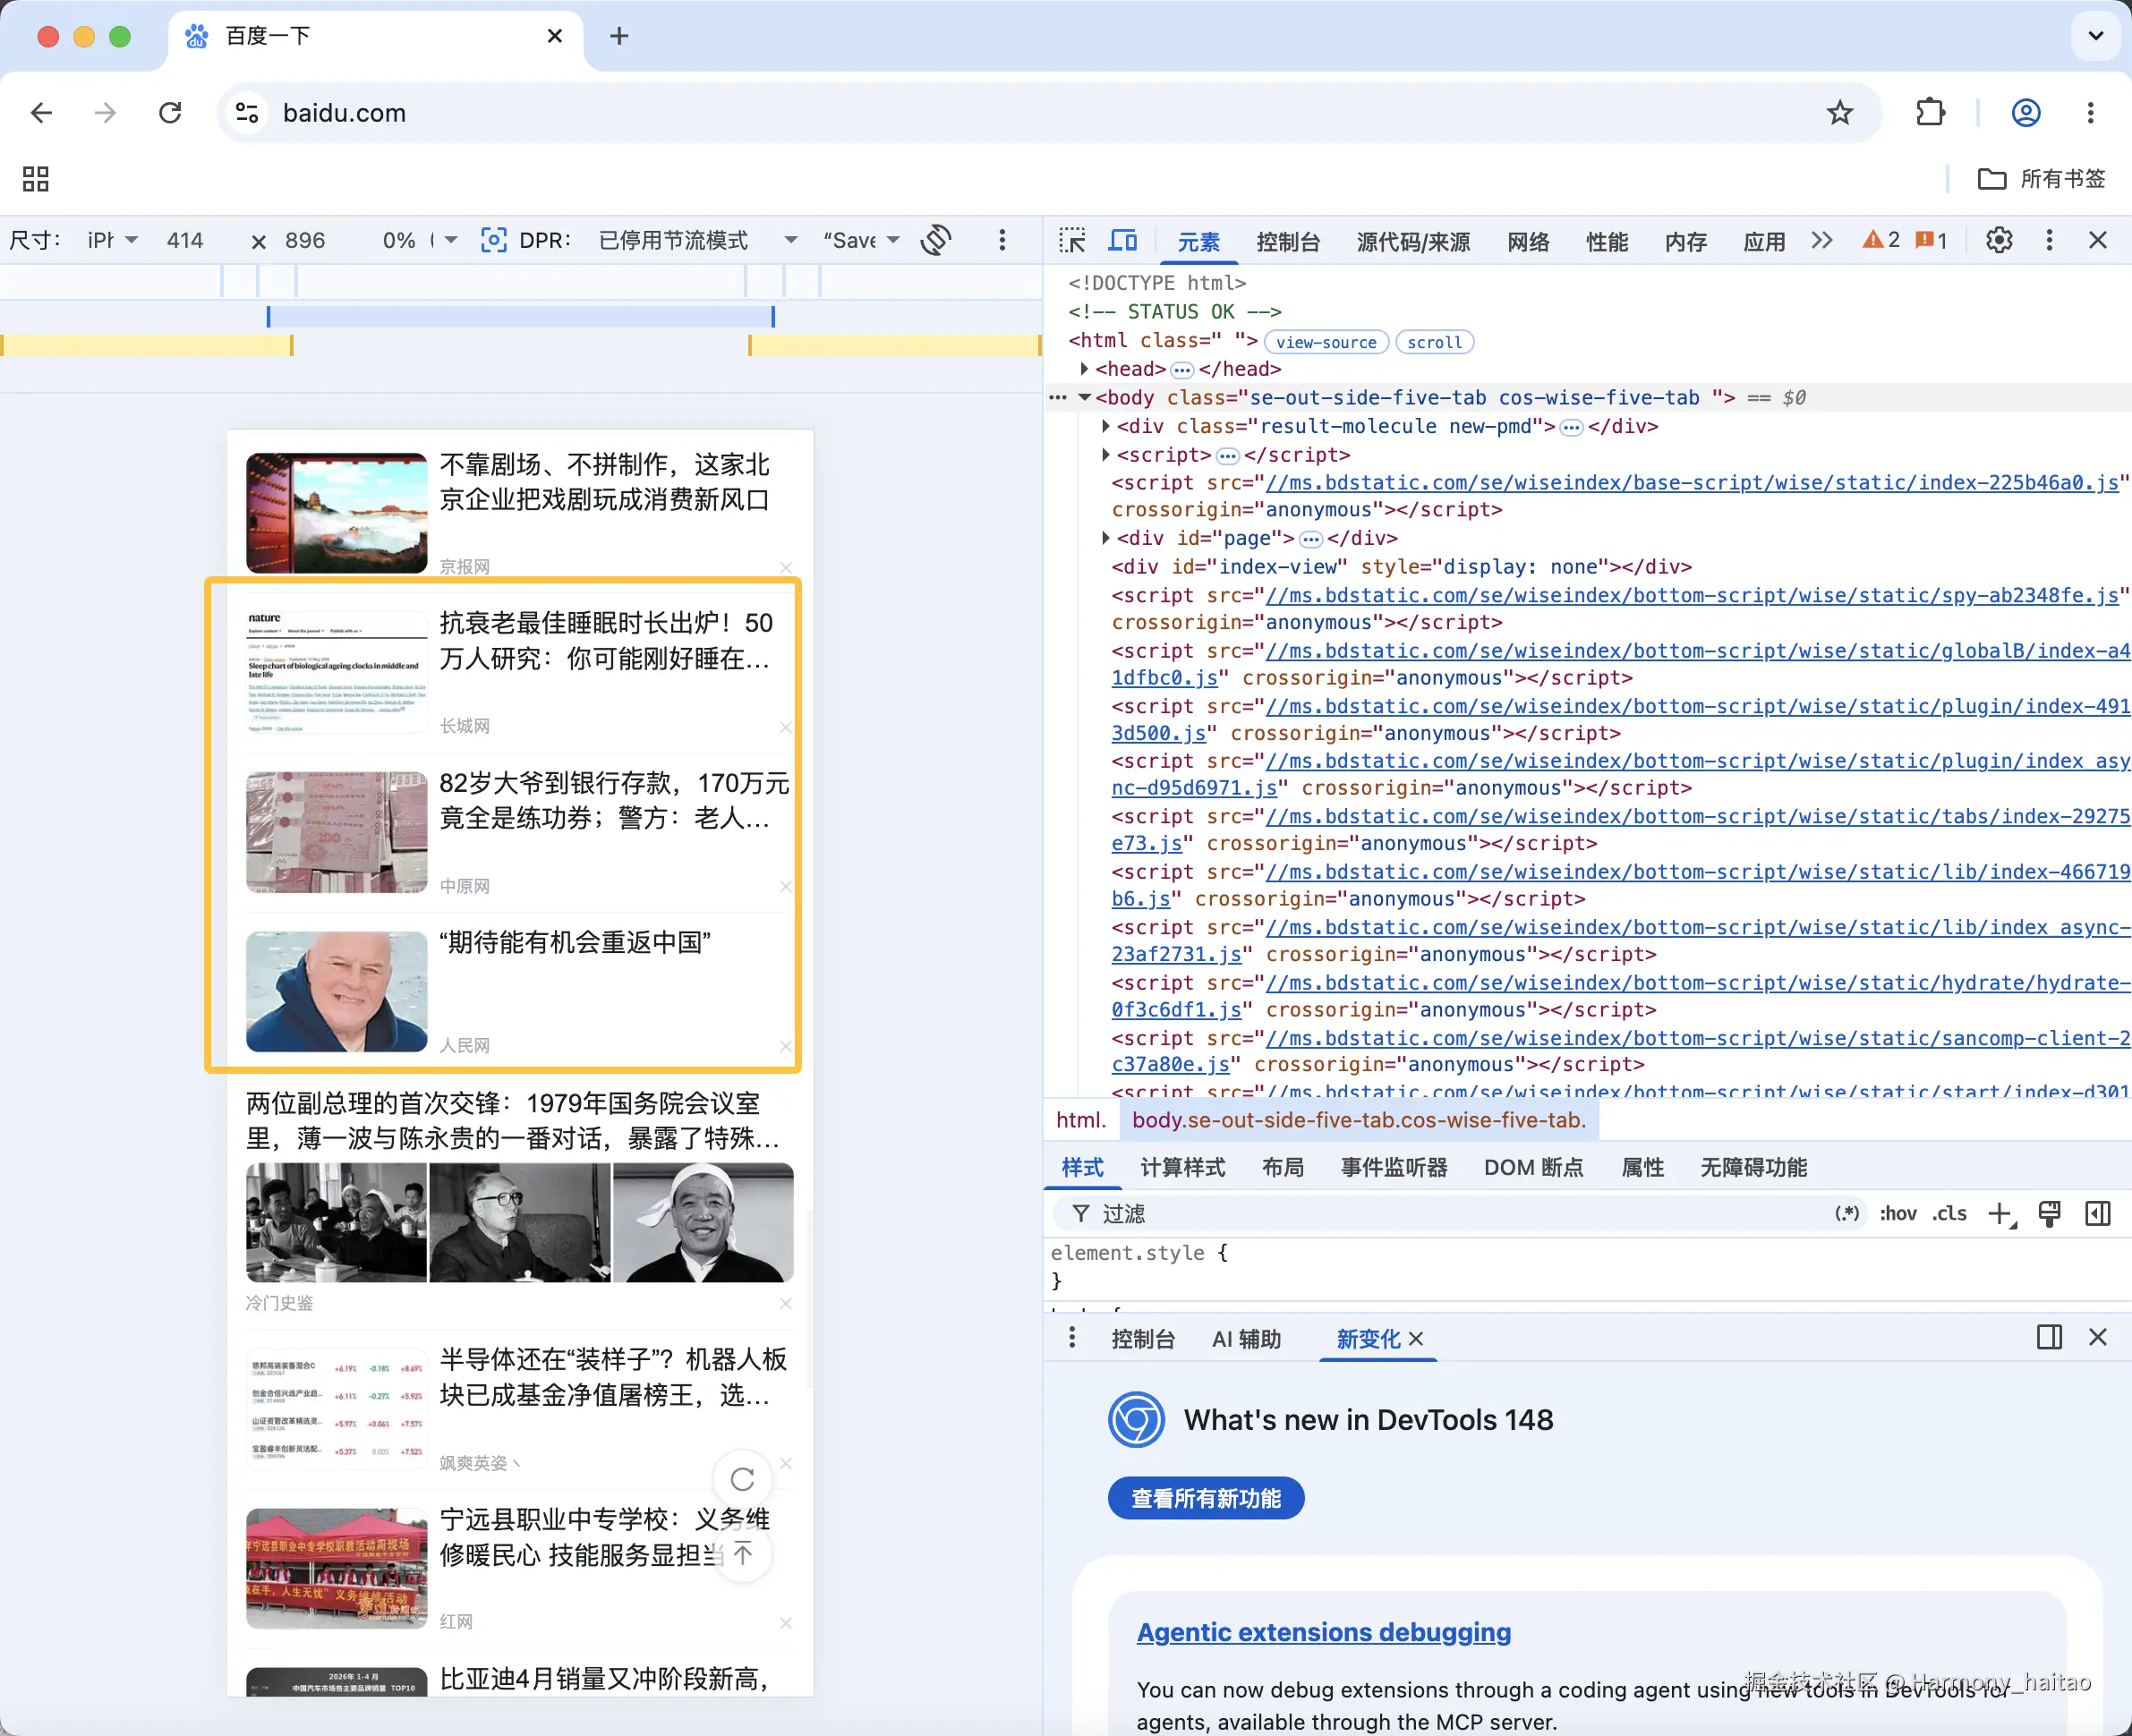Toggle the device toolbar icon
The image size is (2132, 1736).
pyautogui.click(x=1123, y=240)
